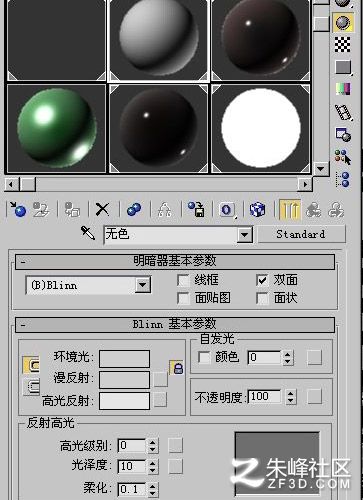Click the Reset Map/Material X icon
Viewport: 363px width, 500px height.
102,209
